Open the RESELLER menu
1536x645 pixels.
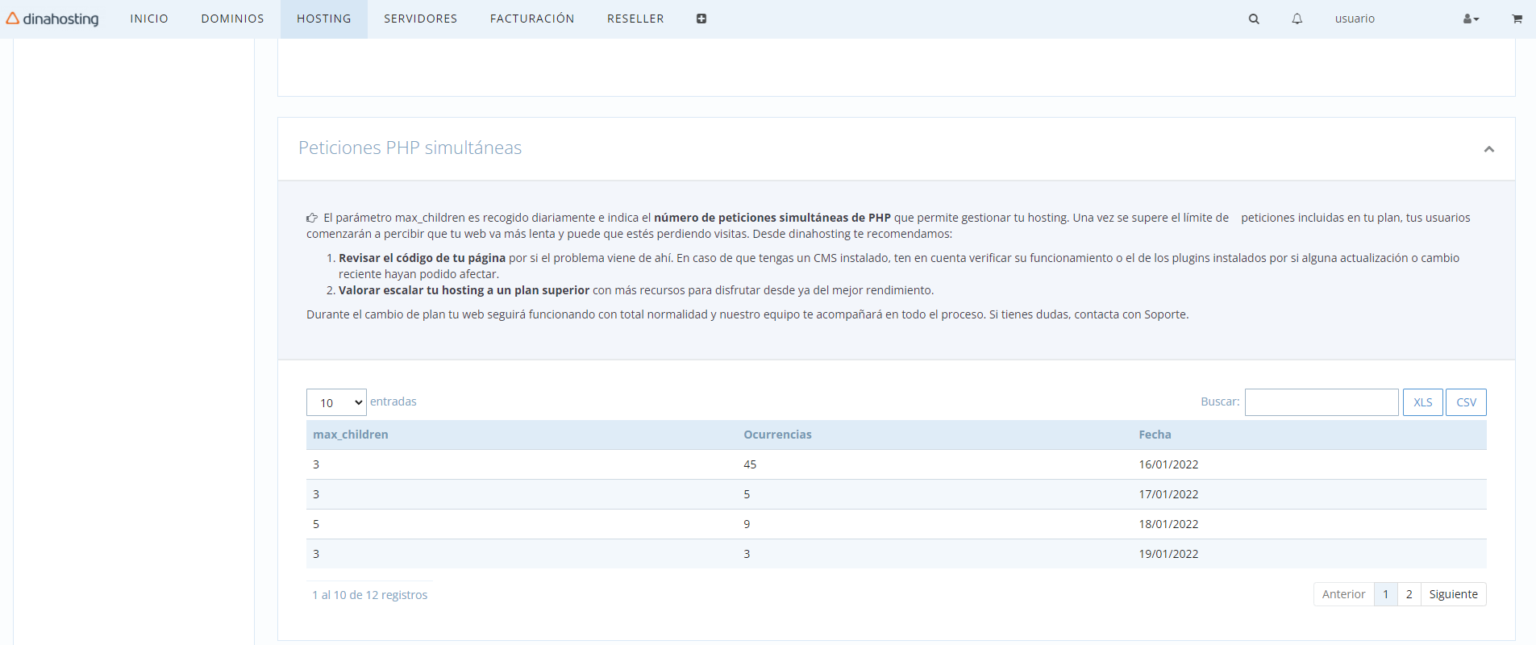pyautogui.click(x=635, y=19)
